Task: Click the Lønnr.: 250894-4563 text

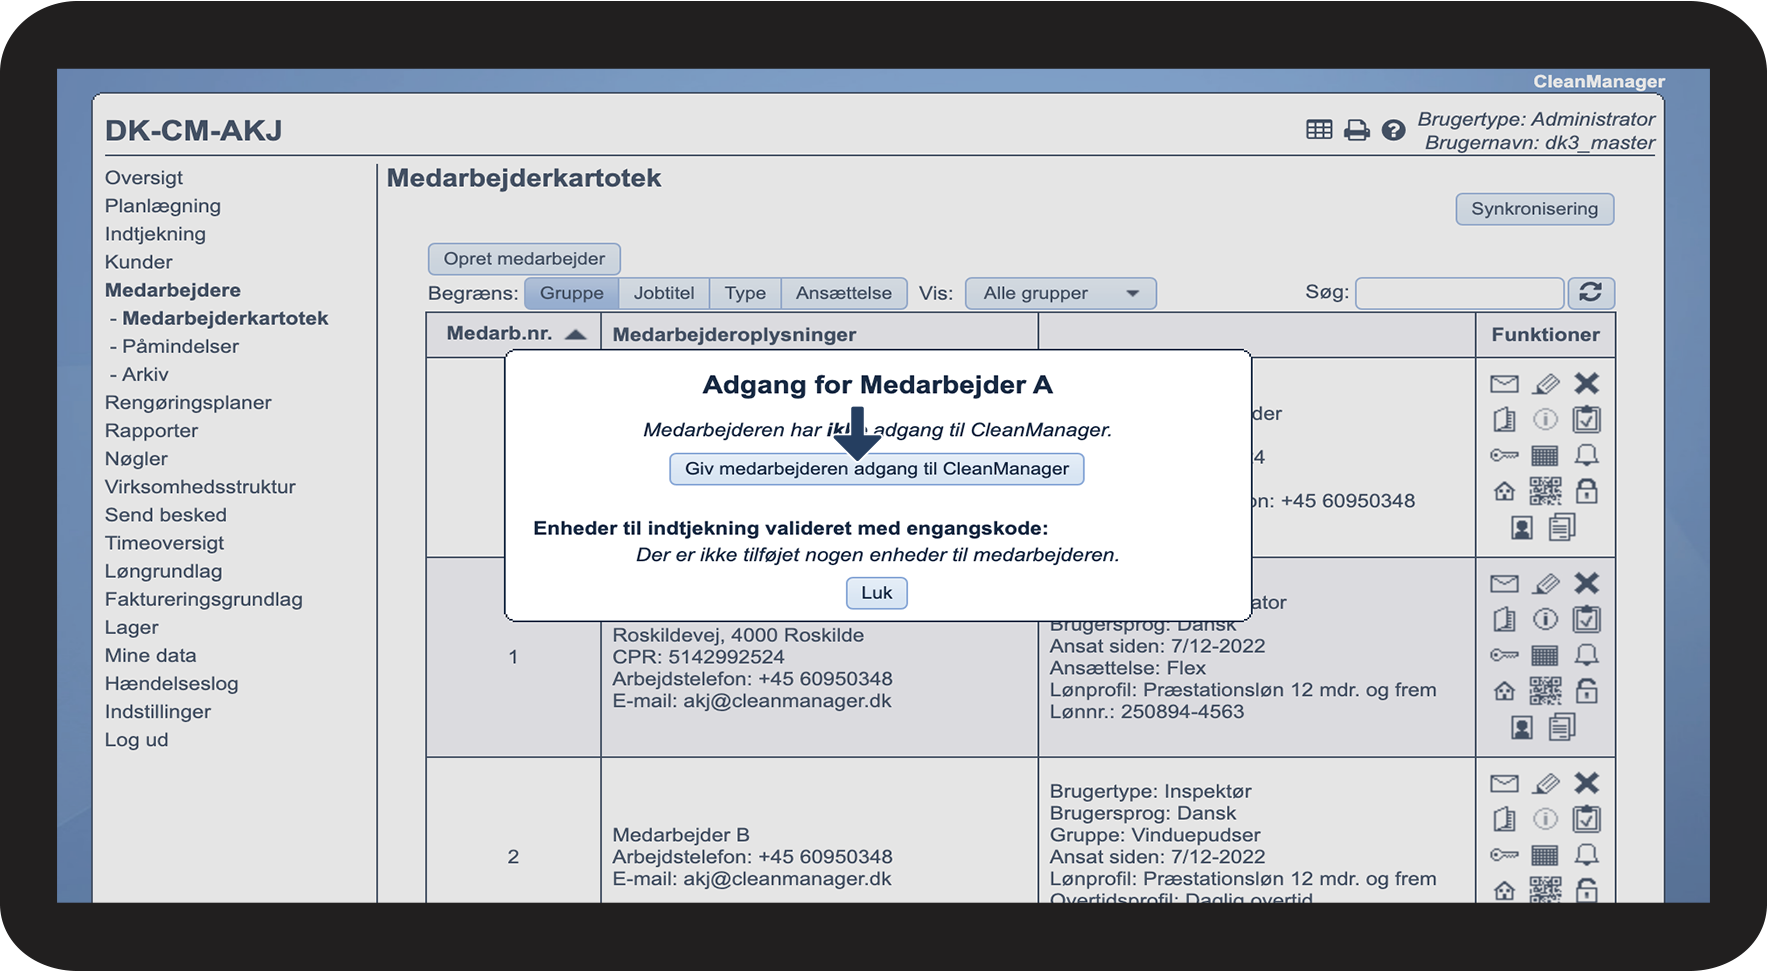Action: (x=1147, y=711)
